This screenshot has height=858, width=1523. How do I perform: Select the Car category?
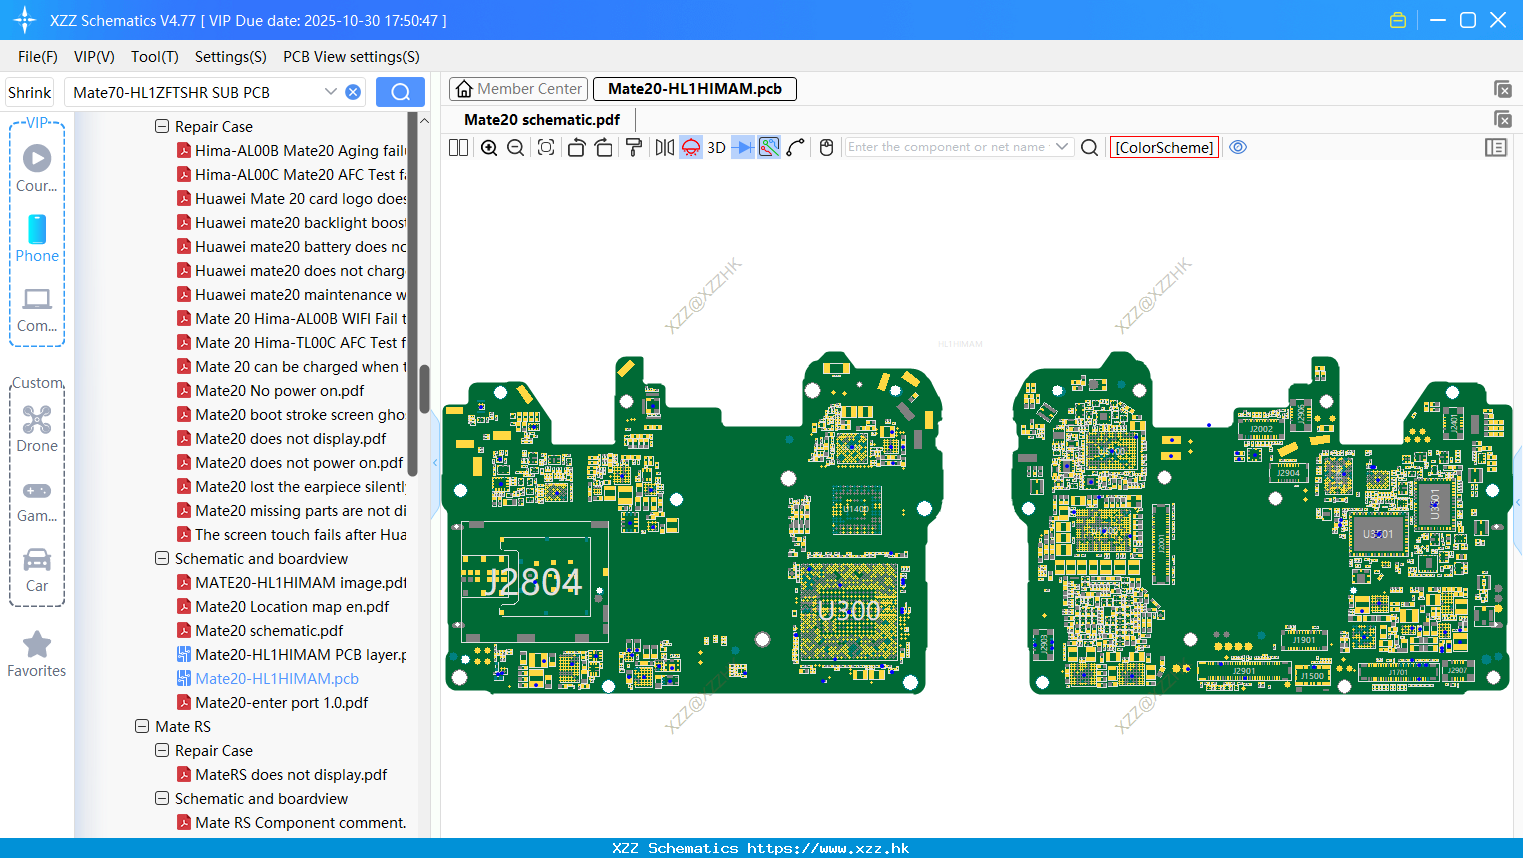[x=37, y=570]
